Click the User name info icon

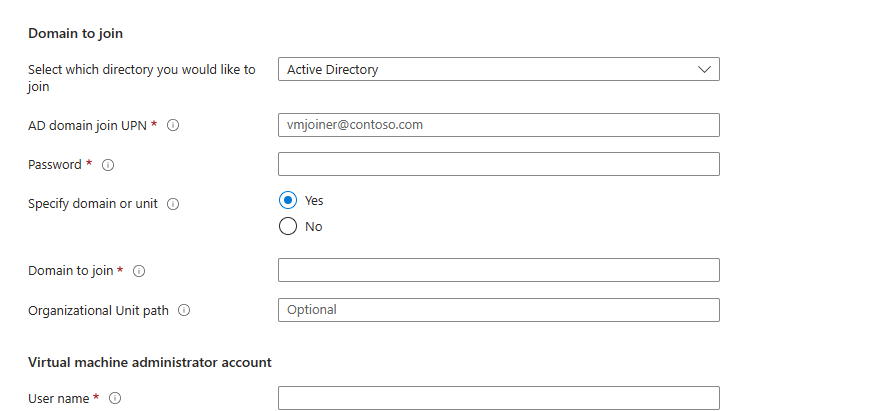pos(115,398)
